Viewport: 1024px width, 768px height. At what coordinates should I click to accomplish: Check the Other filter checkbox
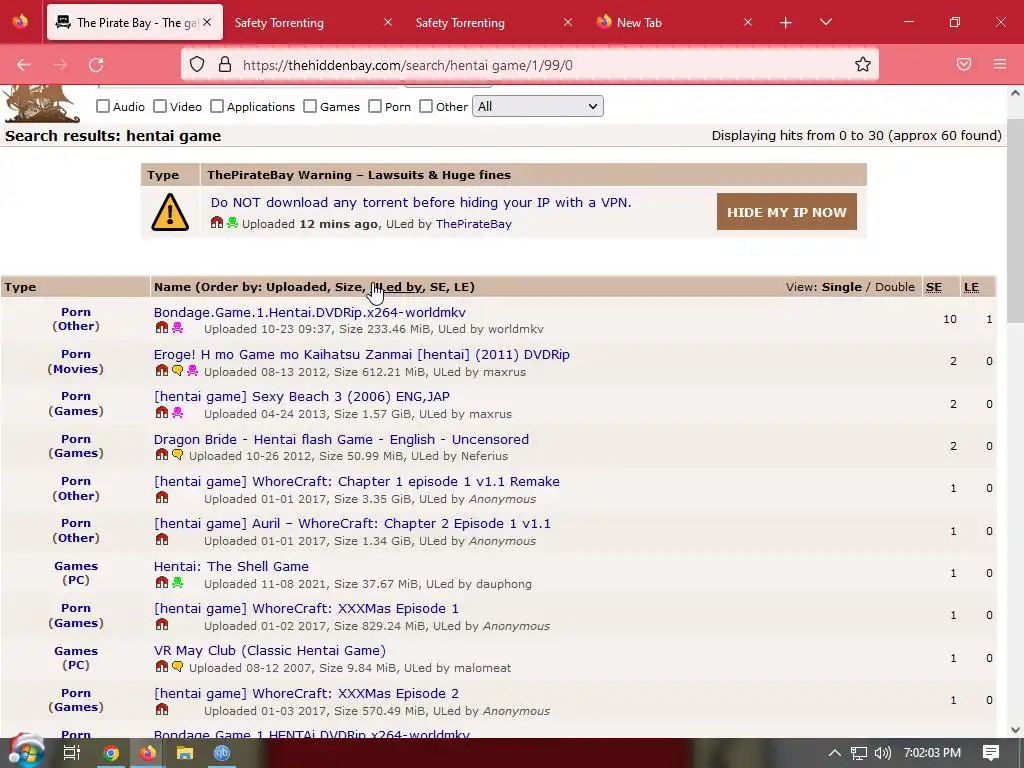click(x=426, y=106)
